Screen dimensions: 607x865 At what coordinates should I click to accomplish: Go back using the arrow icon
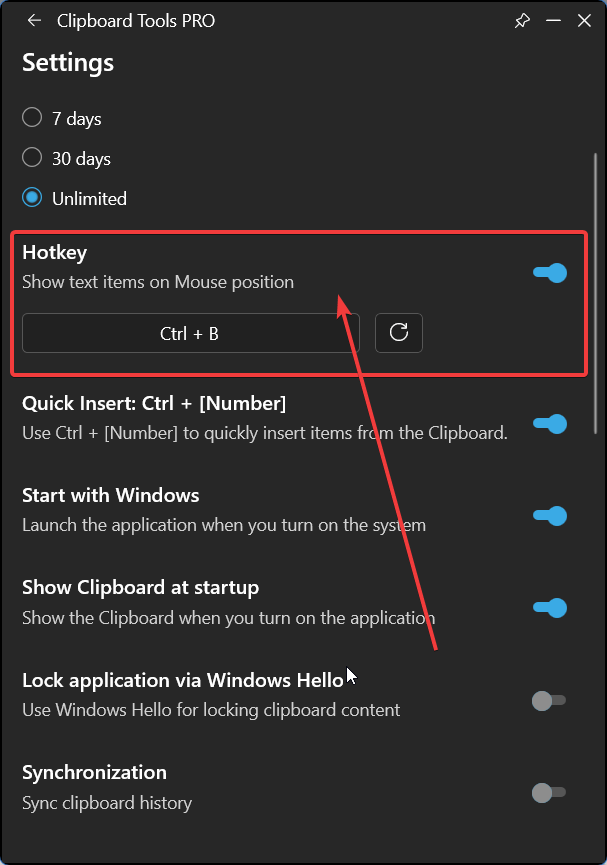click(x=34, y=21)
